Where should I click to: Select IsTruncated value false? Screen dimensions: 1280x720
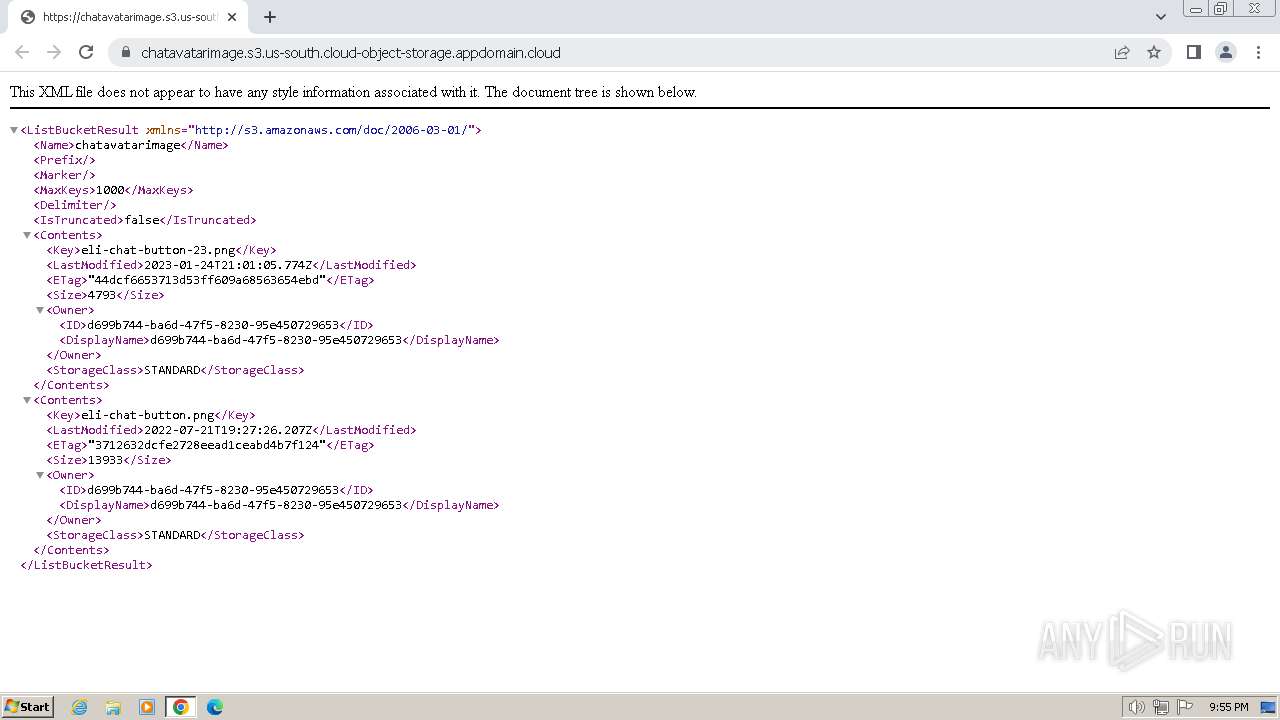[142, 220]
